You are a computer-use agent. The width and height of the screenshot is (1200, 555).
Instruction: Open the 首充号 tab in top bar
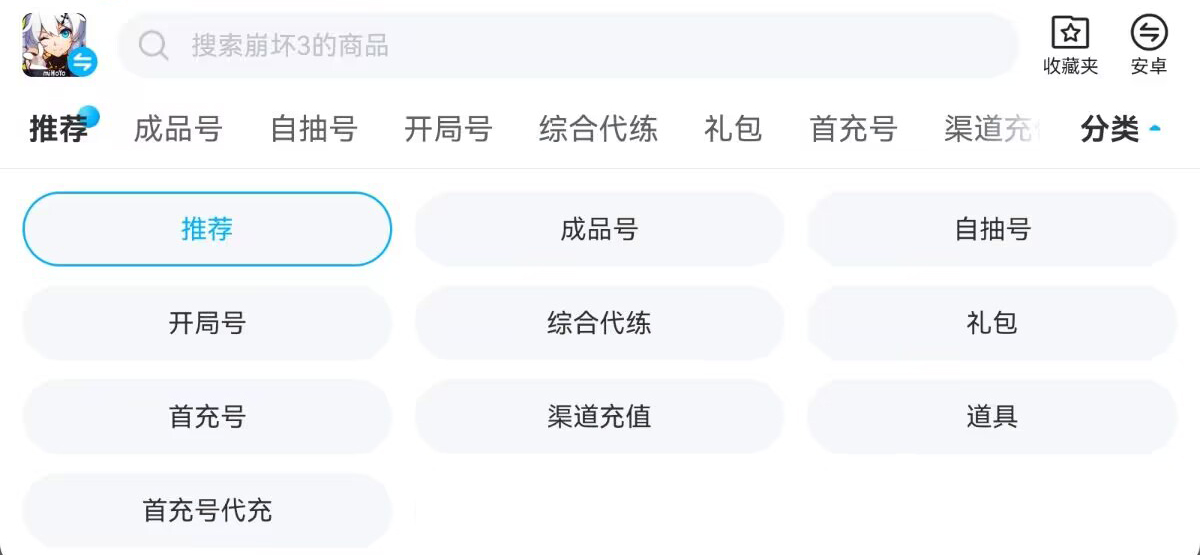[x=853, y=129]
